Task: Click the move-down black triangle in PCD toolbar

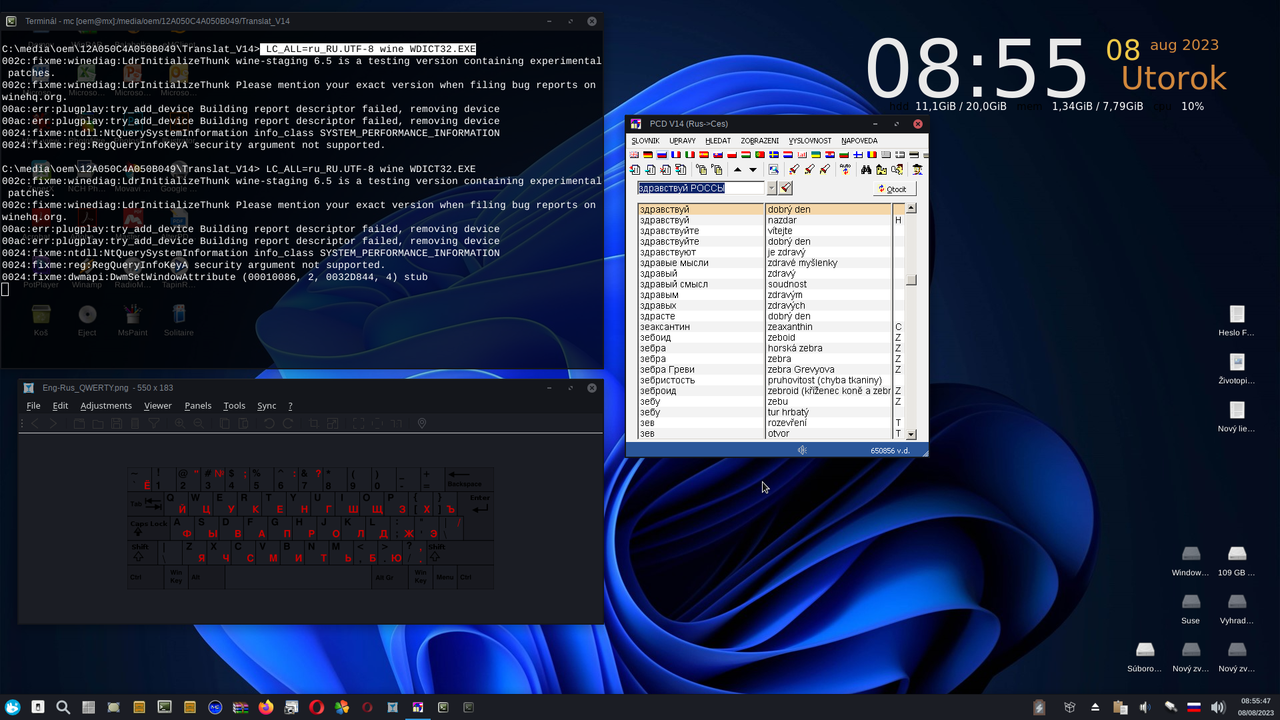Action: [753, 170]
